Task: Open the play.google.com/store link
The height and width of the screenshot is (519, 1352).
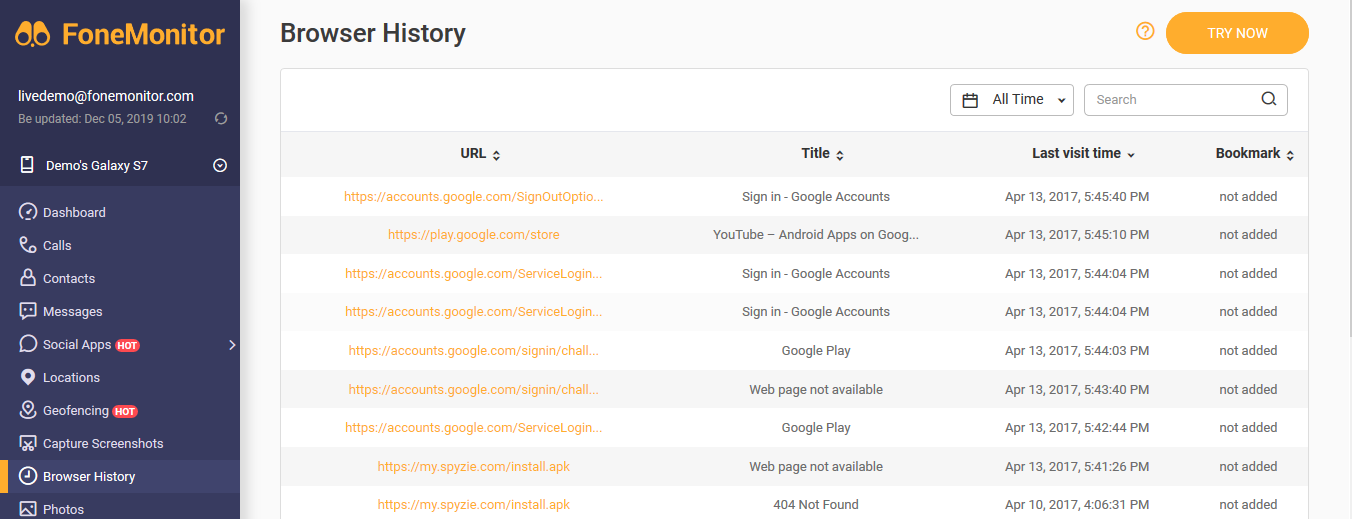Action: (x=474, y=235)
